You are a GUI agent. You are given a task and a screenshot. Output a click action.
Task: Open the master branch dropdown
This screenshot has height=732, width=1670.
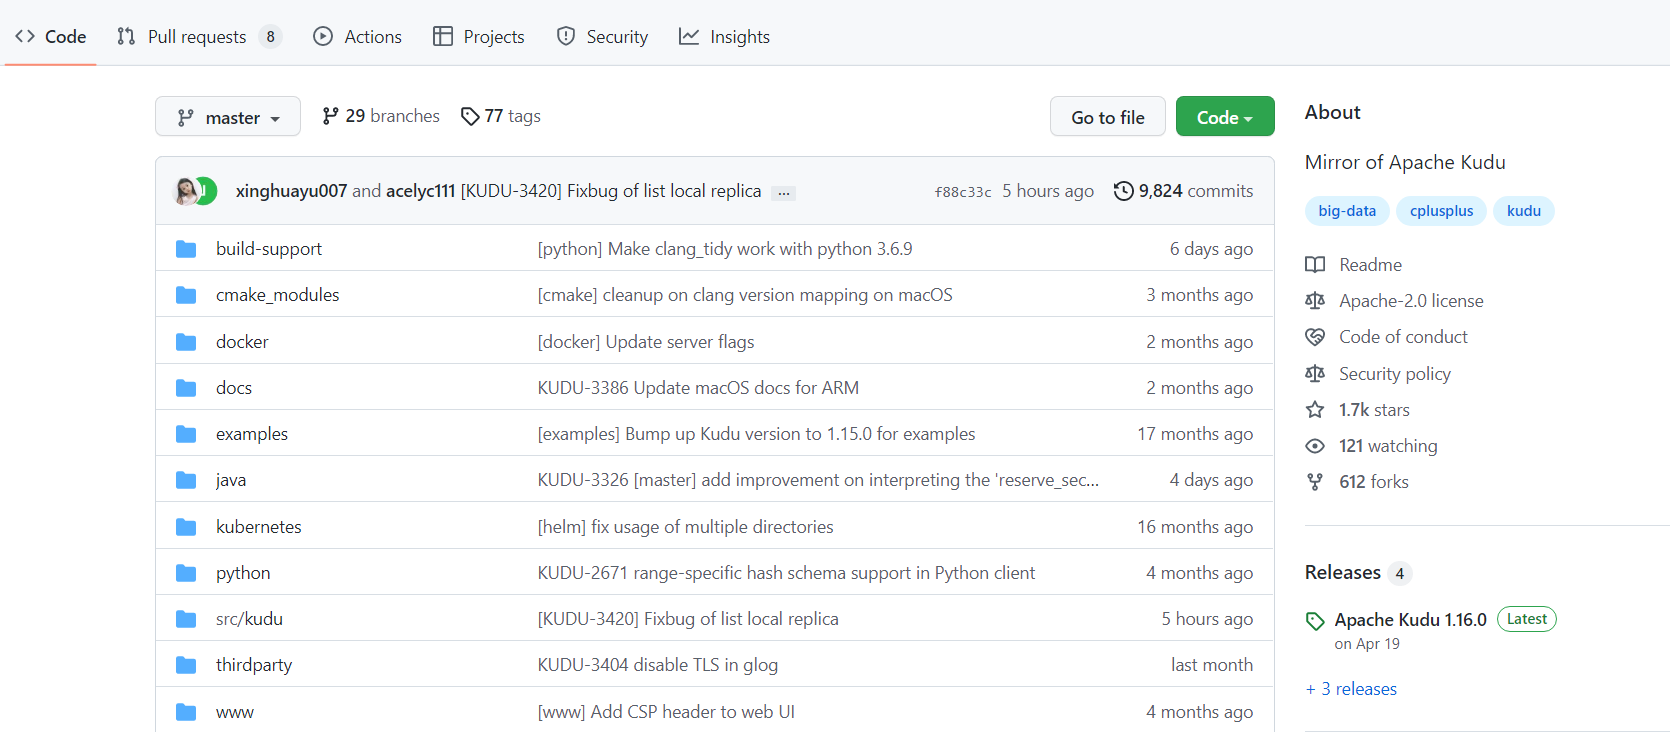(228, 117)
